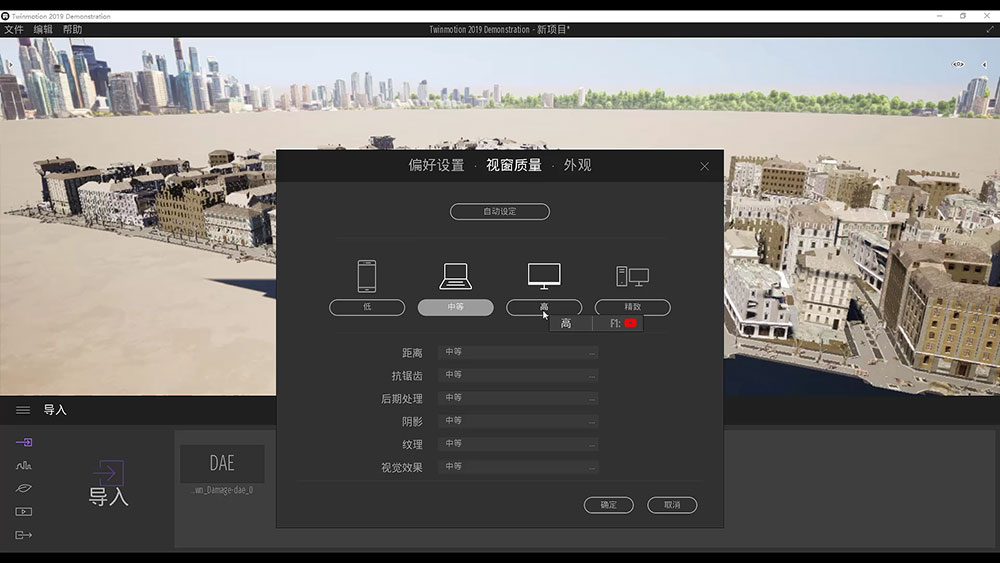Image resolution: width=1000 pixels, height=563 pixels.
Task: Select the 低 quality preset
Action: 367,308
